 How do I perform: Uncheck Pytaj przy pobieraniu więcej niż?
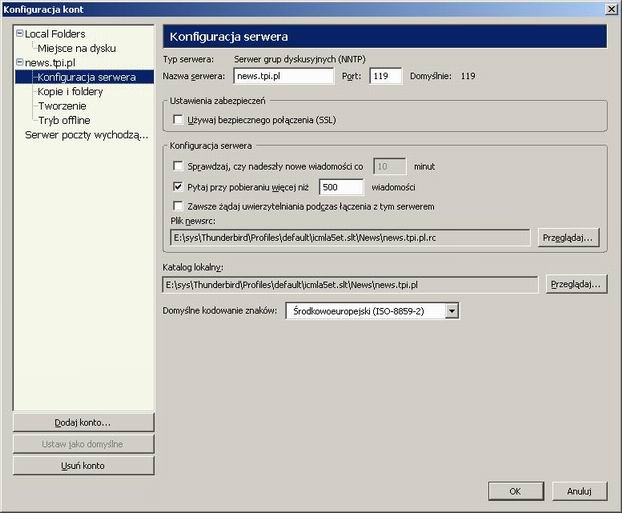pyautogui.click(x=178, y=187)
